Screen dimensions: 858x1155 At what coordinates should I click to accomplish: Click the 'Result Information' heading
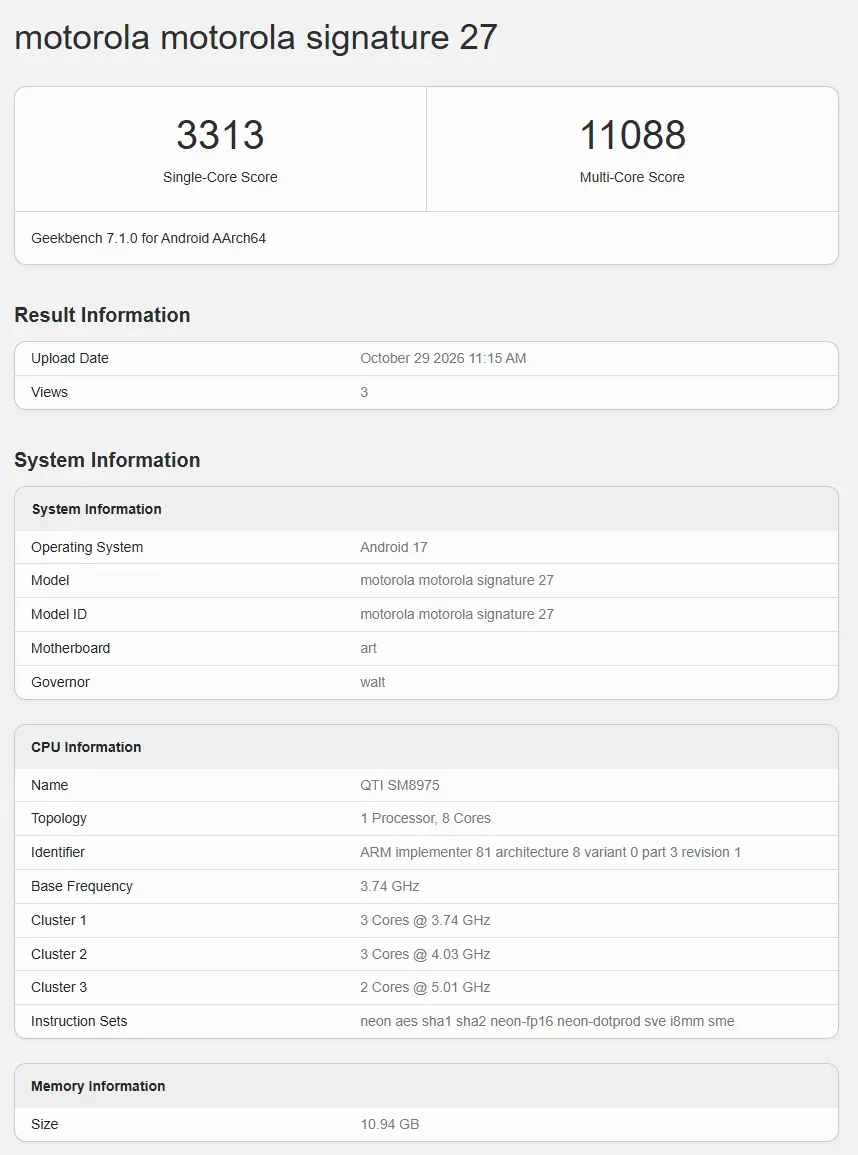[102, 315]
